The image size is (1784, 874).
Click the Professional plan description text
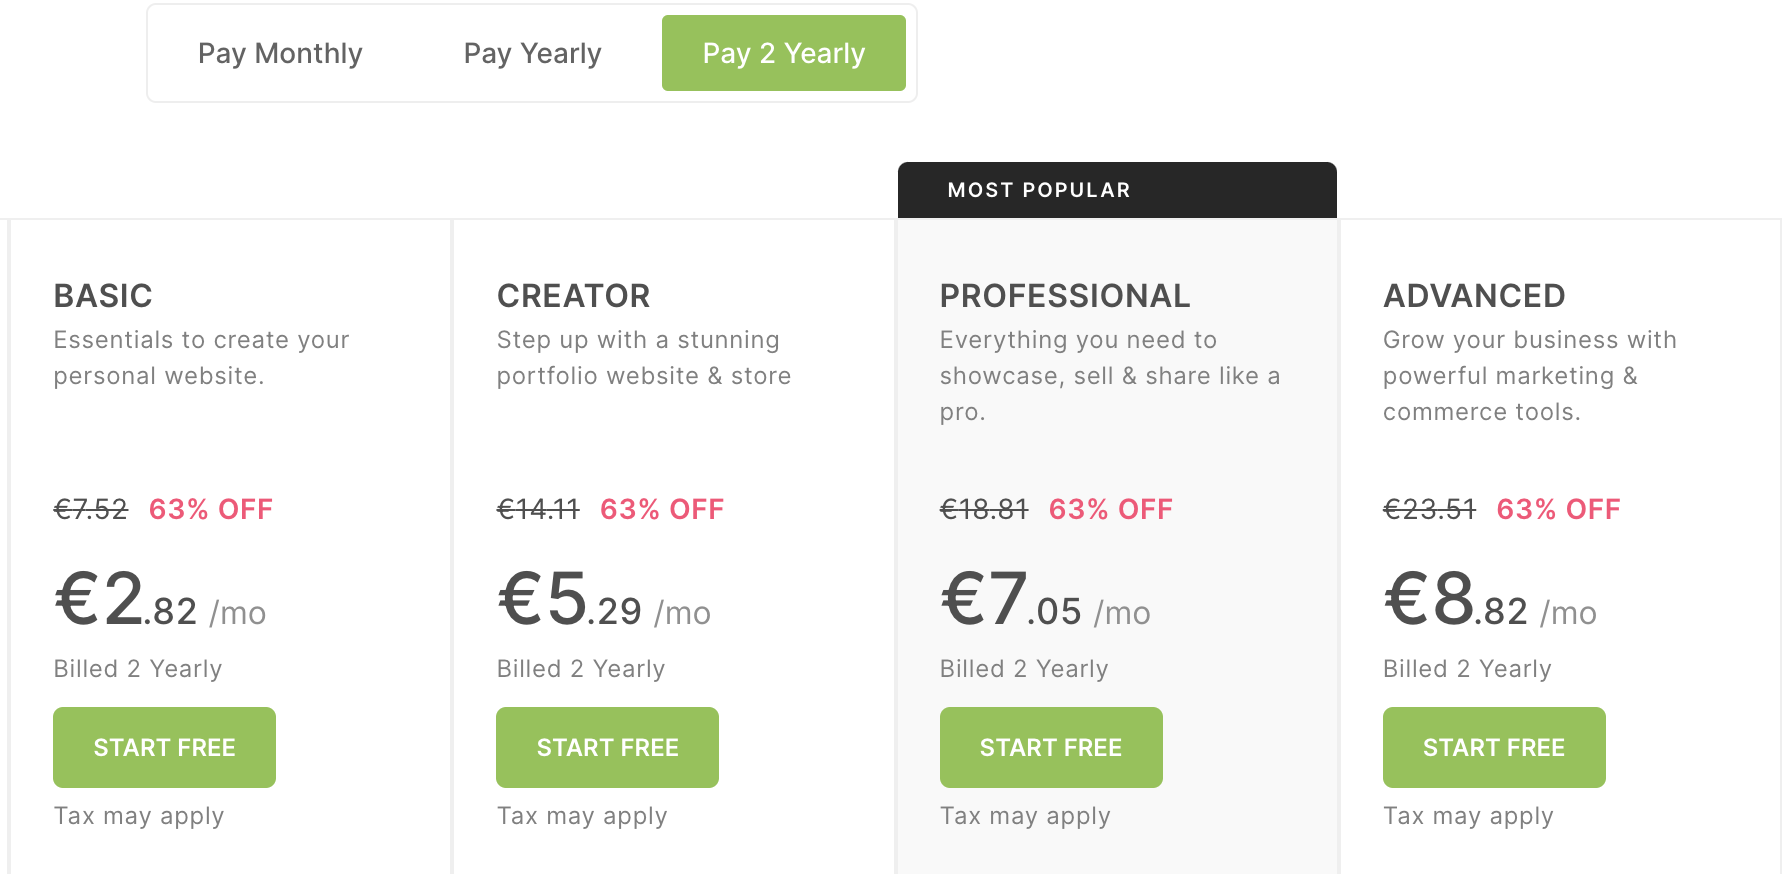(1109, 376)
